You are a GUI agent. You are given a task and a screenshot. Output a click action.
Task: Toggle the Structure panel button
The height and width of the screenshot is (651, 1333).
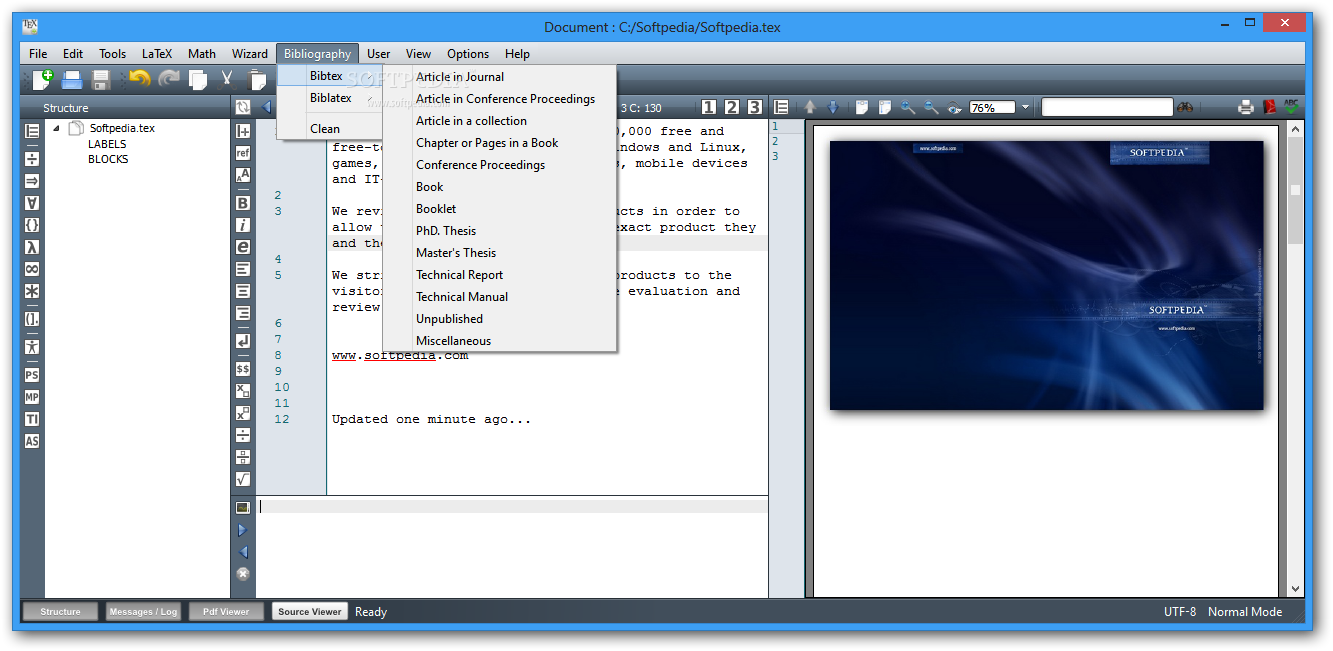click(x=60, y=611)
